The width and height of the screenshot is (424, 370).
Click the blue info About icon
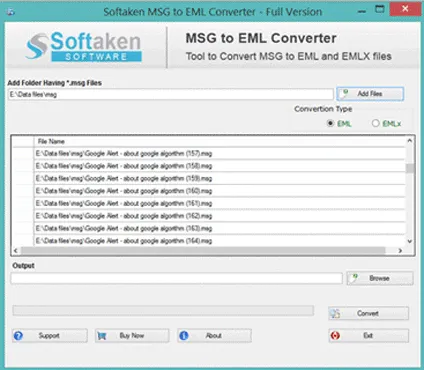(184, 336)
